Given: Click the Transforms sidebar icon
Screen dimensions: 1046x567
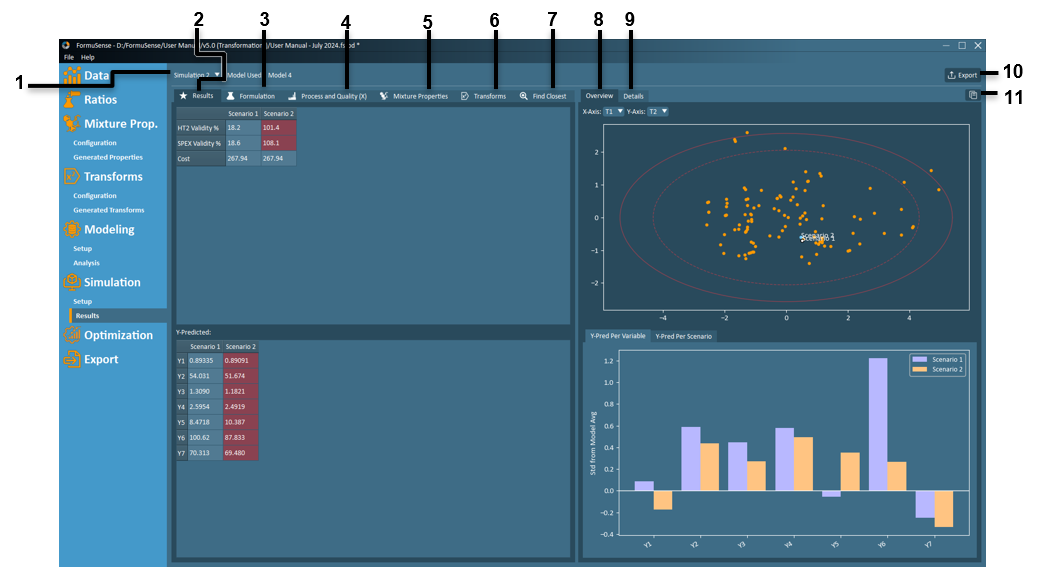Looking at the screenshot, I should coord(71,177).
